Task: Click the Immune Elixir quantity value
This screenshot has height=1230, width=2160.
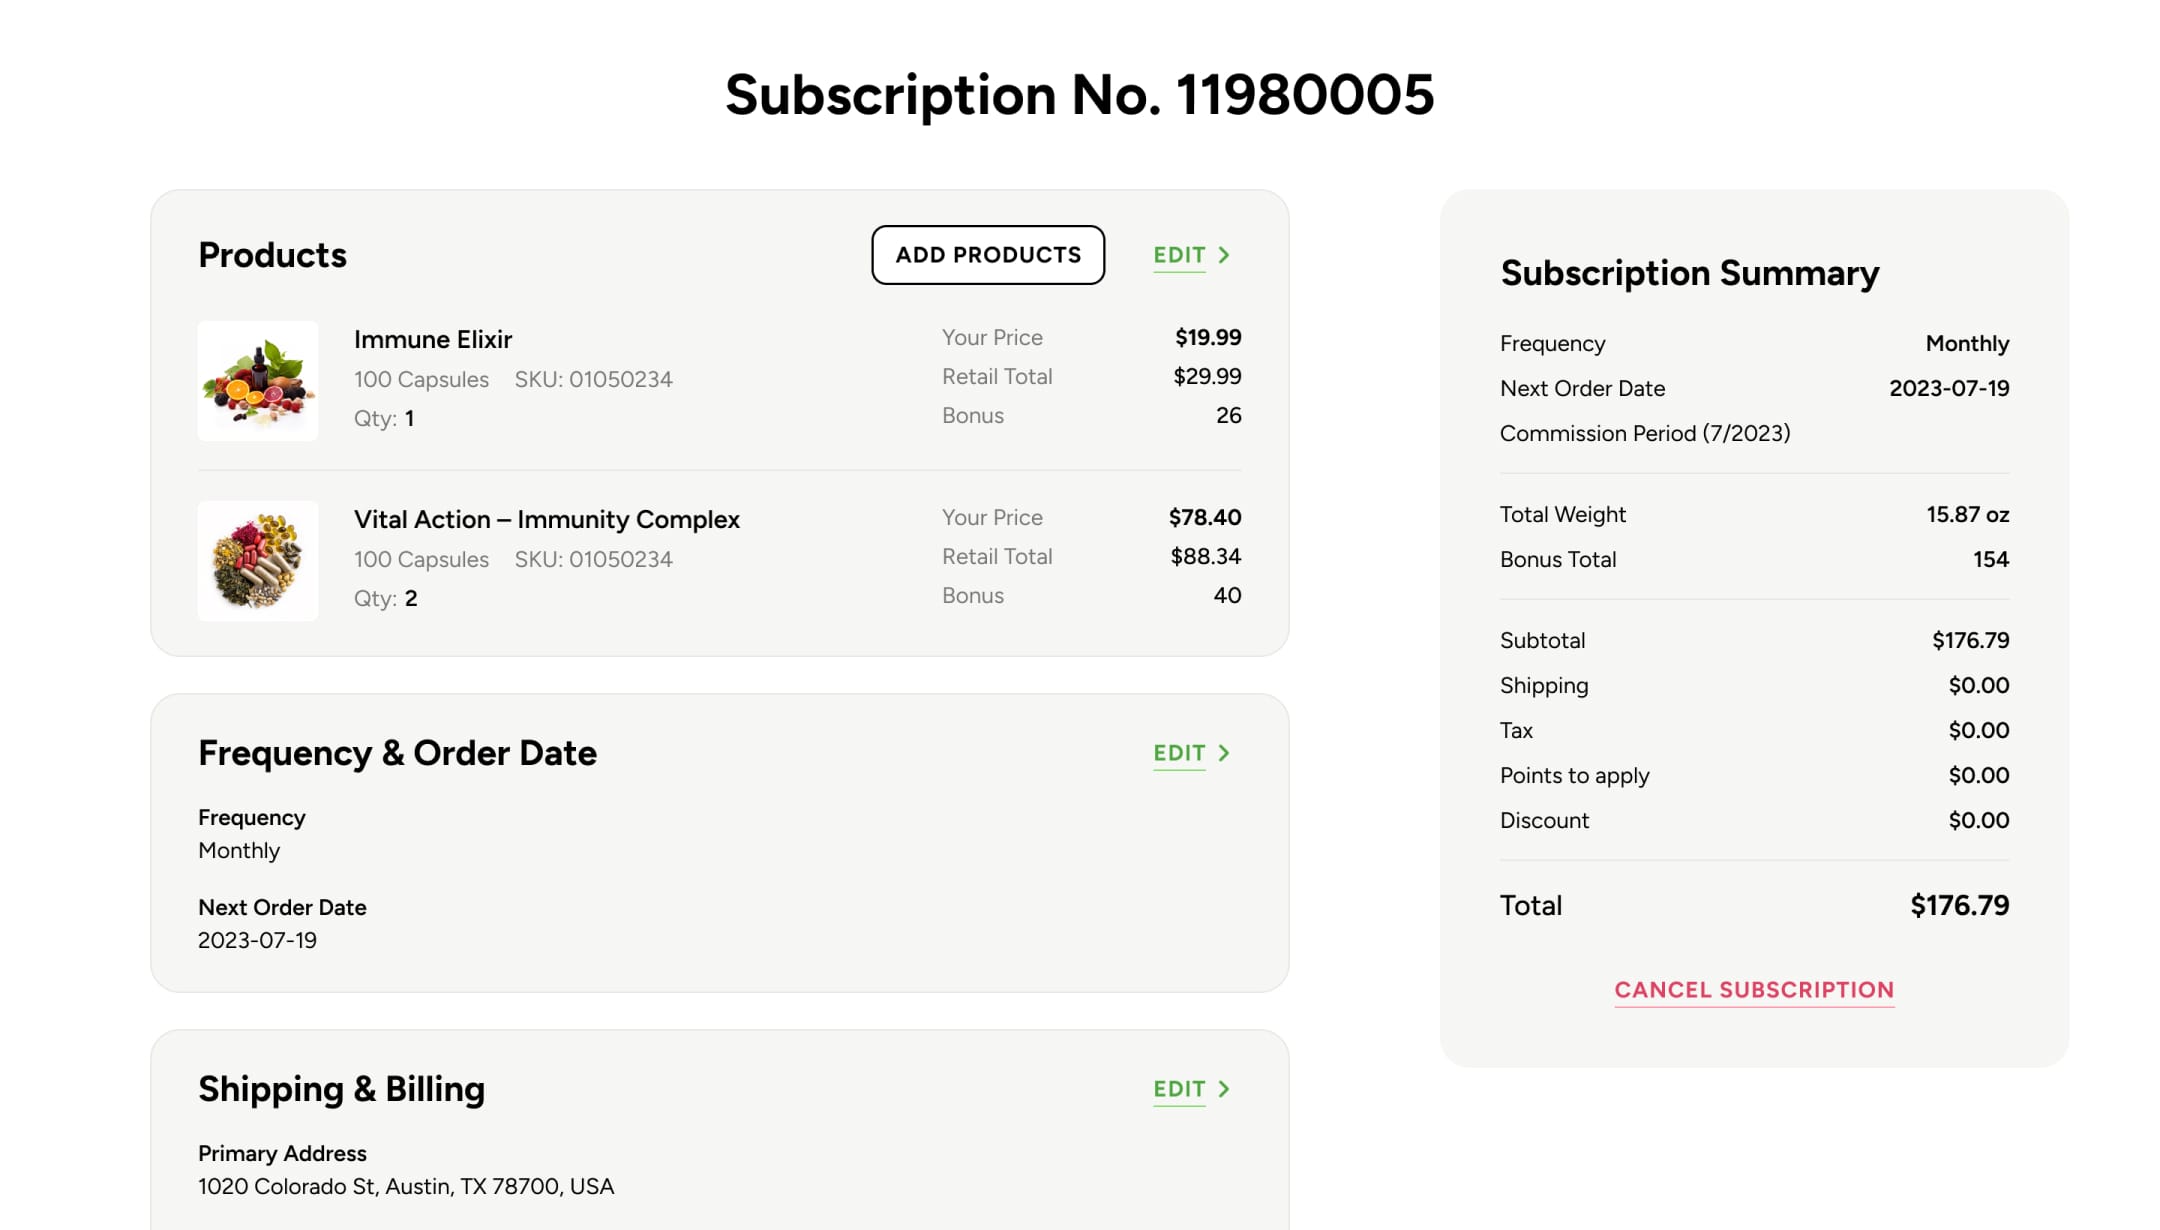Action: [409, 418]
